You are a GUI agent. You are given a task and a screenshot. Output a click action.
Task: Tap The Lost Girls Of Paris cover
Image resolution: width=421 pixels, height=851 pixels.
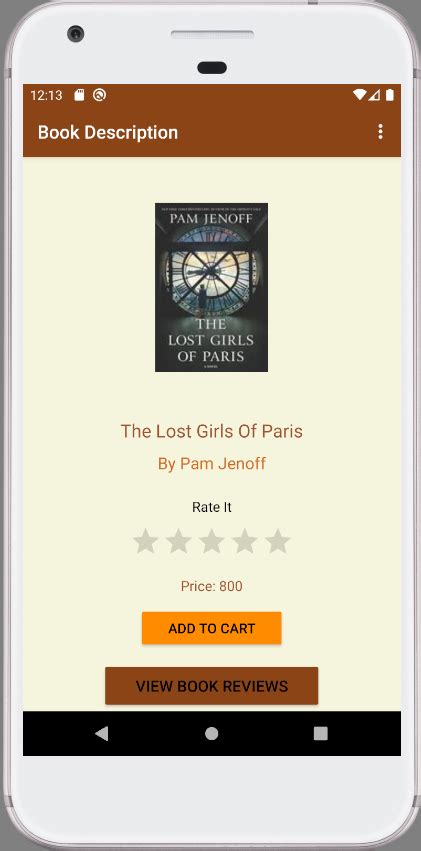(212, 288)
